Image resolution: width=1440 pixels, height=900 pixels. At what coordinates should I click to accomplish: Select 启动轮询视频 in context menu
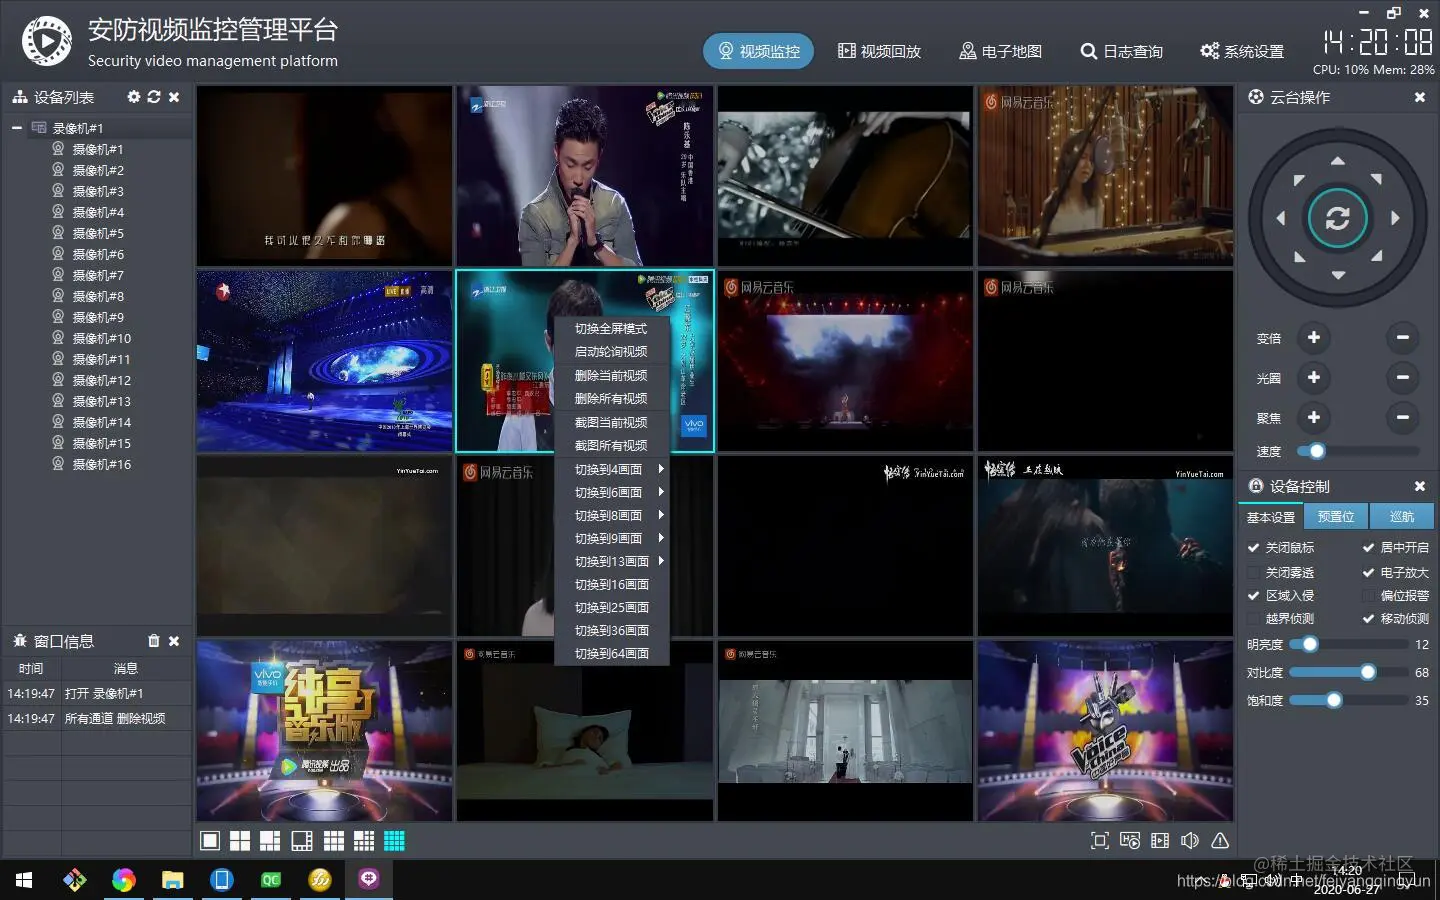(x=611, y=352)
